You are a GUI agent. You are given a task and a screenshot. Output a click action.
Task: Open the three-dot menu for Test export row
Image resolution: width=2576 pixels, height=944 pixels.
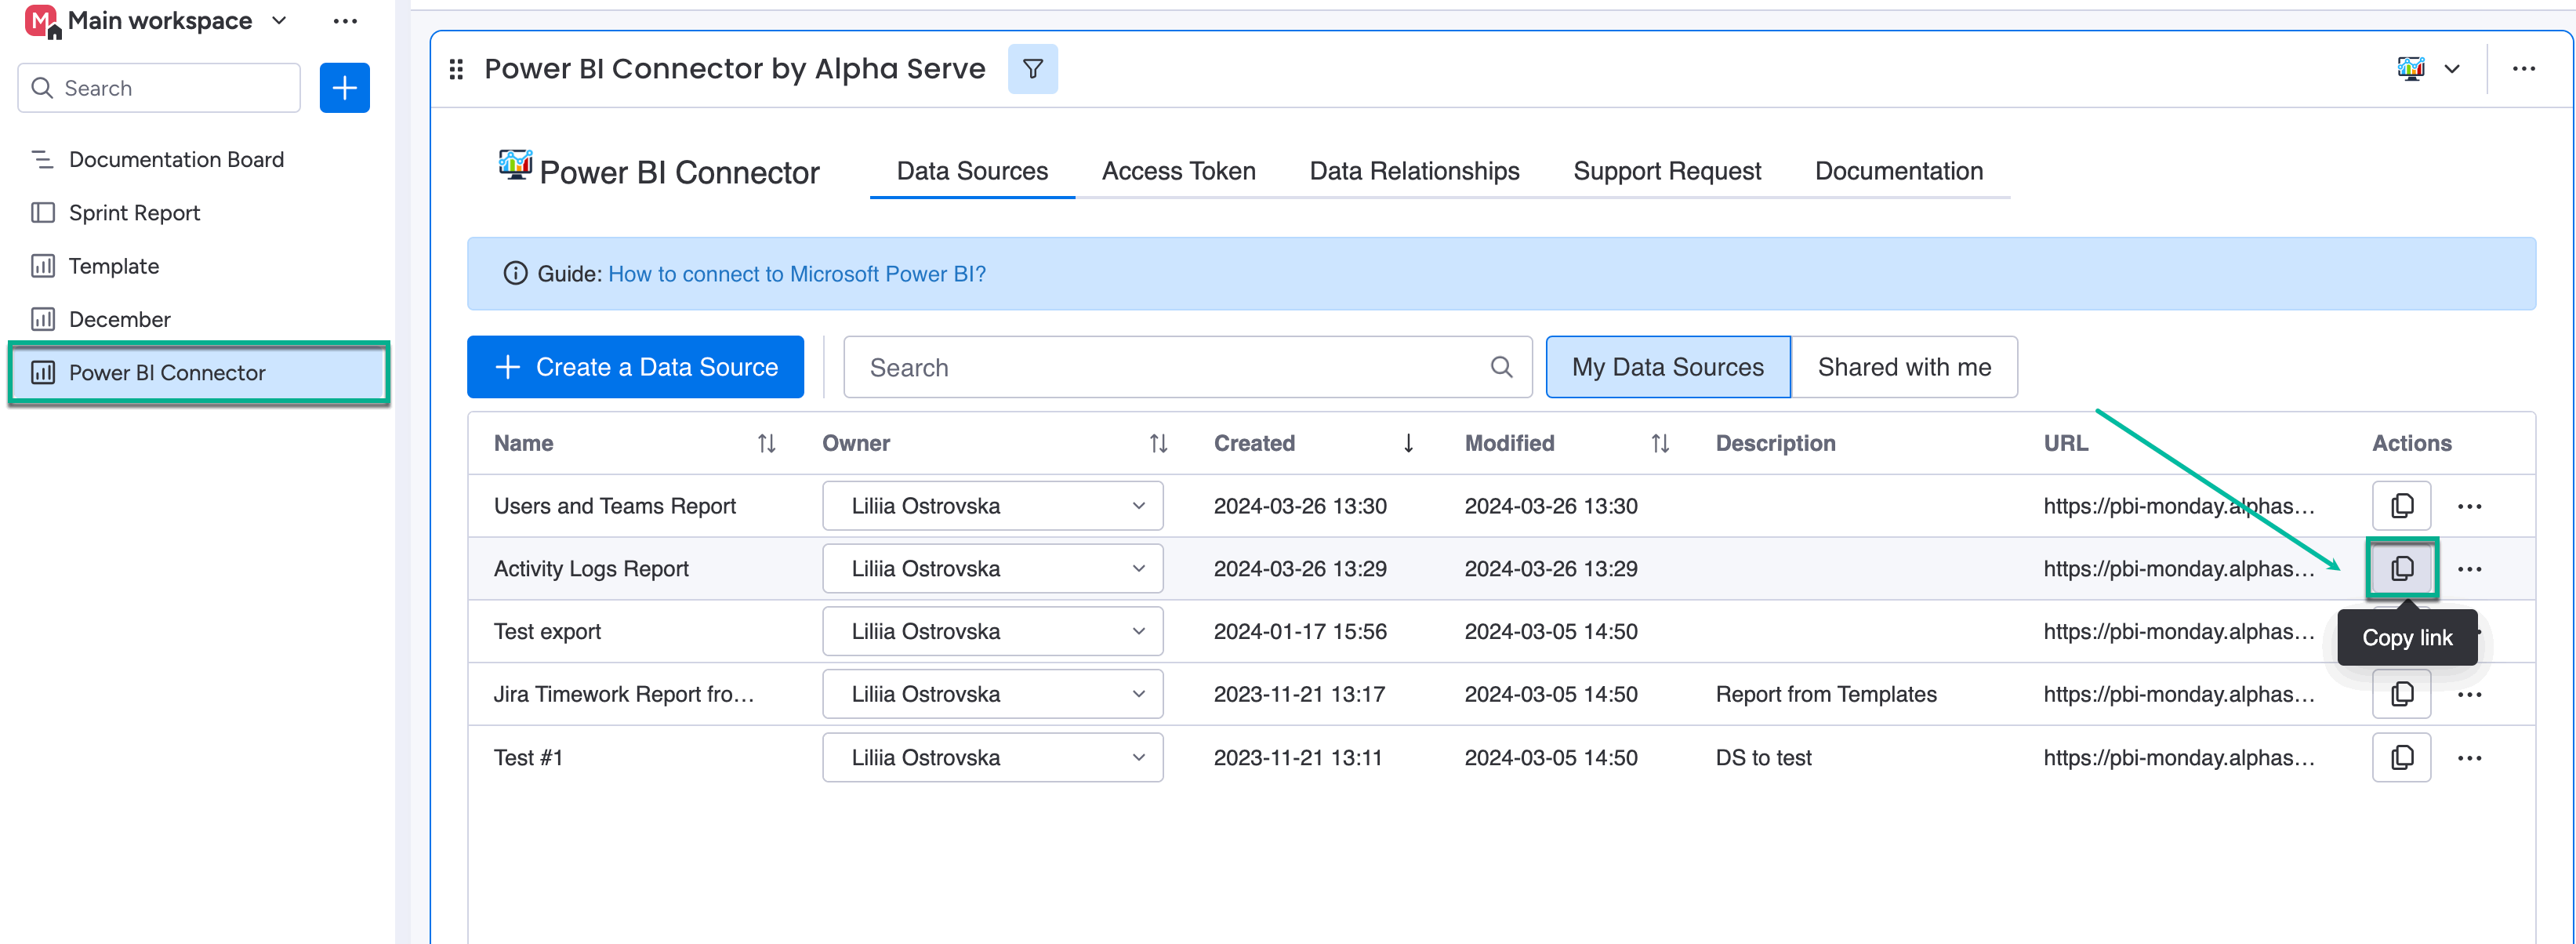click(x=2470, y=631)
